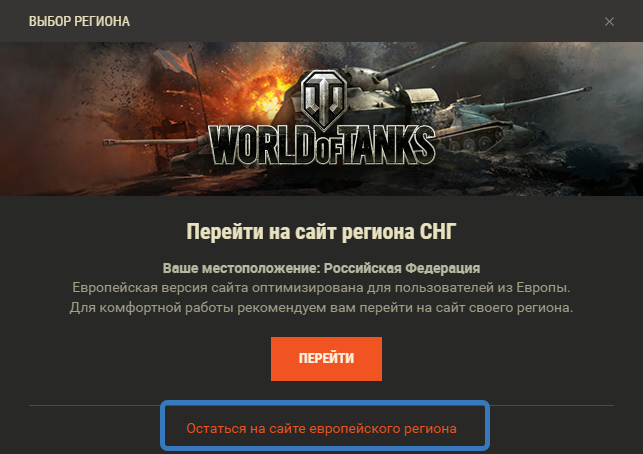Click the word СНГ in the heading
Viewport: 643px width, 454px height.
438,232
